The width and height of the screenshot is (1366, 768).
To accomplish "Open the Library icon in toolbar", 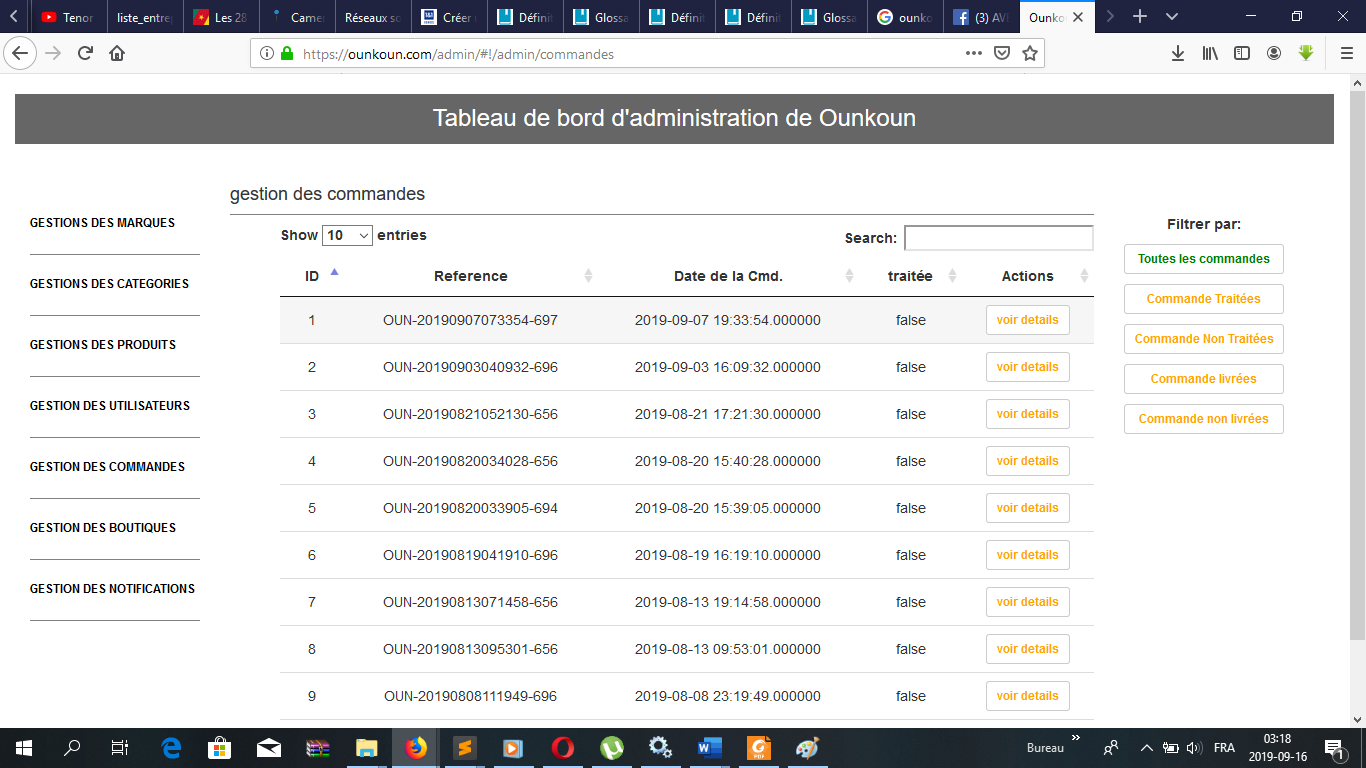I will tap(1210, 54).
